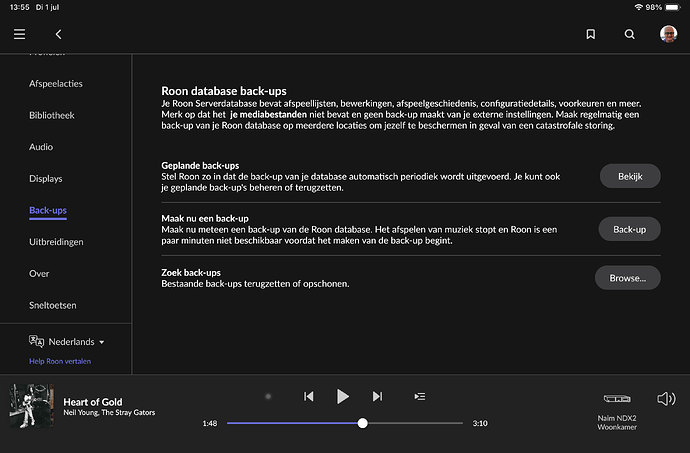Click the Zoek back-ups heading
690x453 pixels.
[191, 273]
